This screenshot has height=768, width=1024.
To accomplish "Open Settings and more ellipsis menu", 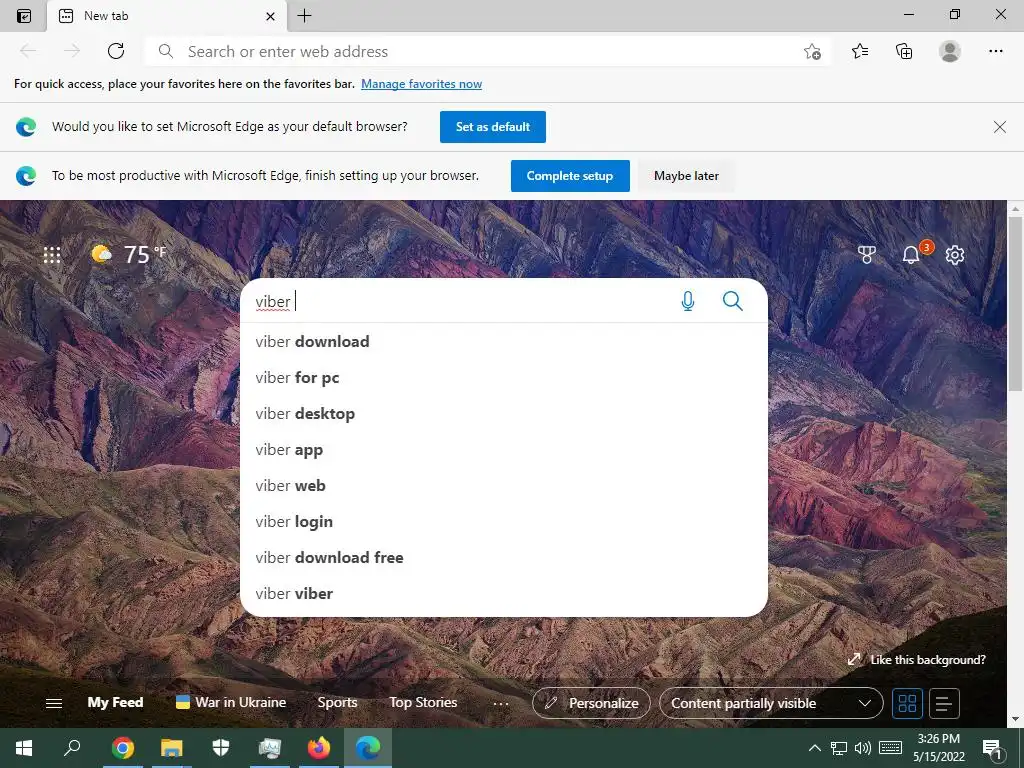I will (x=995, y=51).
